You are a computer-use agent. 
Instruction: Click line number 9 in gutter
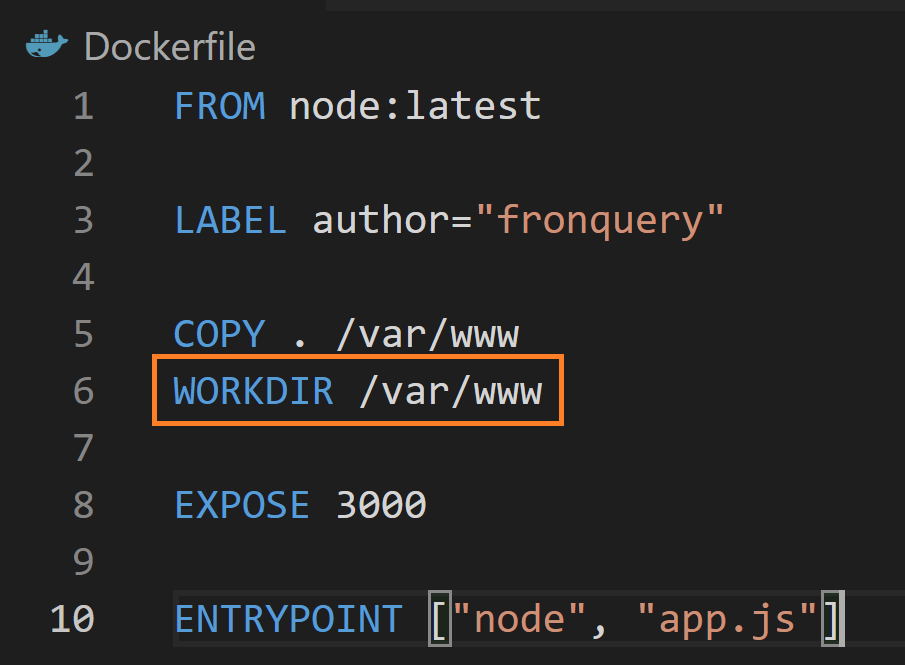pos(84,562)
